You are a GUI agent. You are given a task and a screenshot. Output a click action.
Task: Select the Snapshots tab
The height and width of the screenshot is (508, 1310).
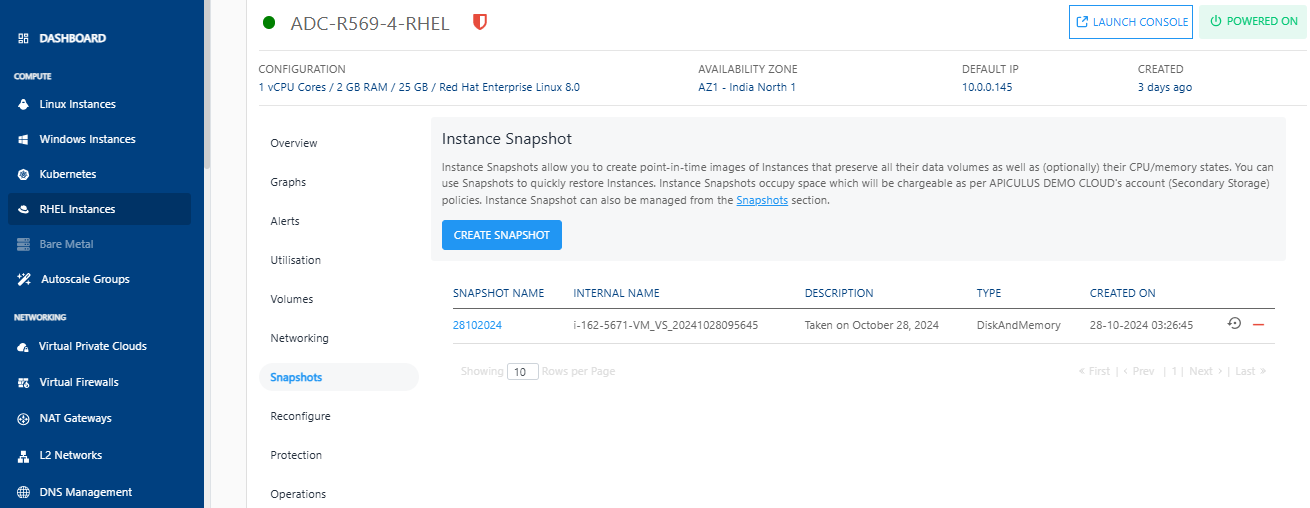(x=338, y=377)
